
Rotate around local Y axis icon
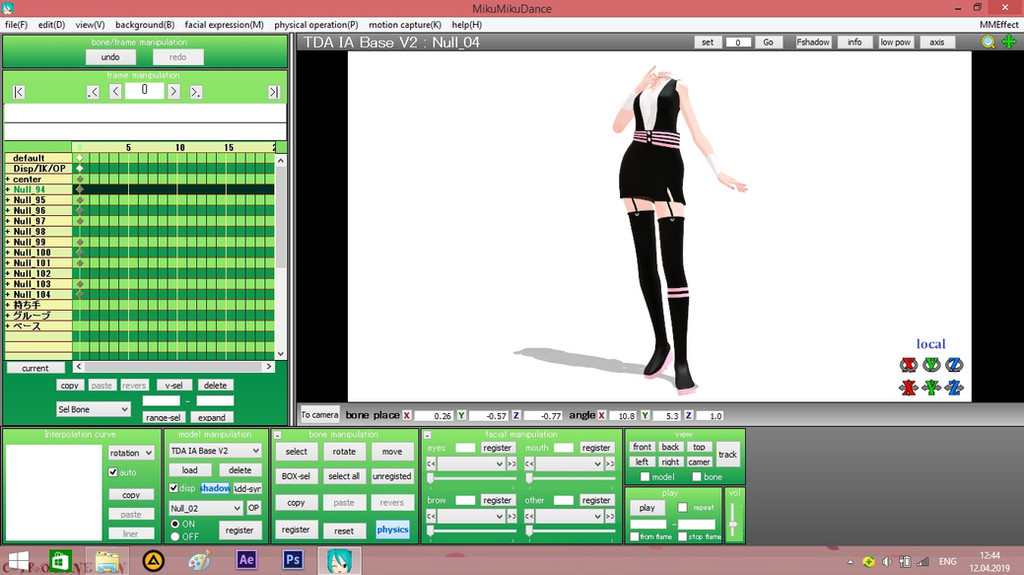(931, 365)
